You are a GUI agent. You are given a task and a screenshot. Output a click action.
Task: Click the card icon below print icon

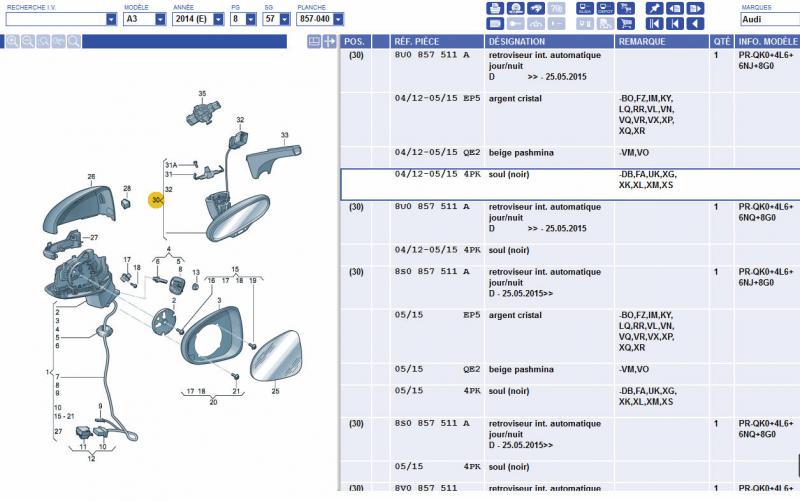tap(495, 23)
